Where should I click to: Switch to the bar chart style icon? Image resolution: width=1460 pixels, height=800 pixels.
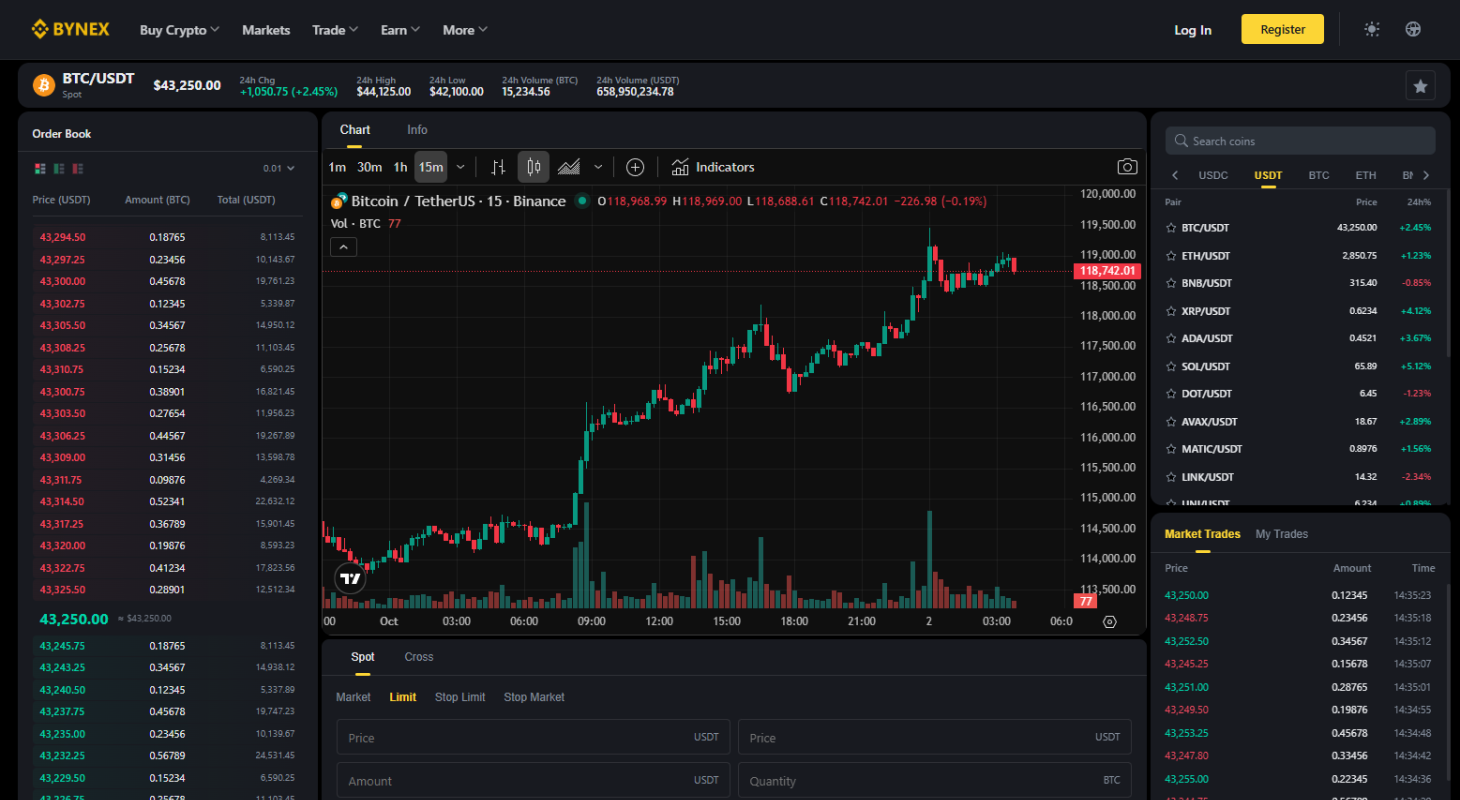click(498, 167)
